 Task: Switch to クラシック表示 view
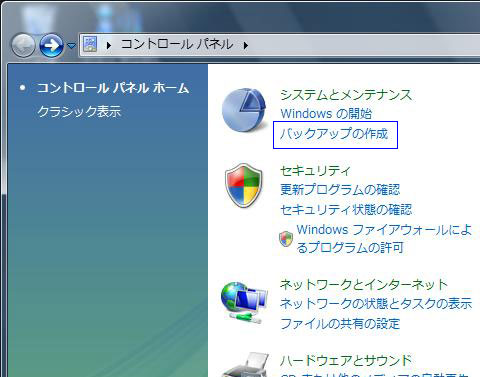point(79,111)
